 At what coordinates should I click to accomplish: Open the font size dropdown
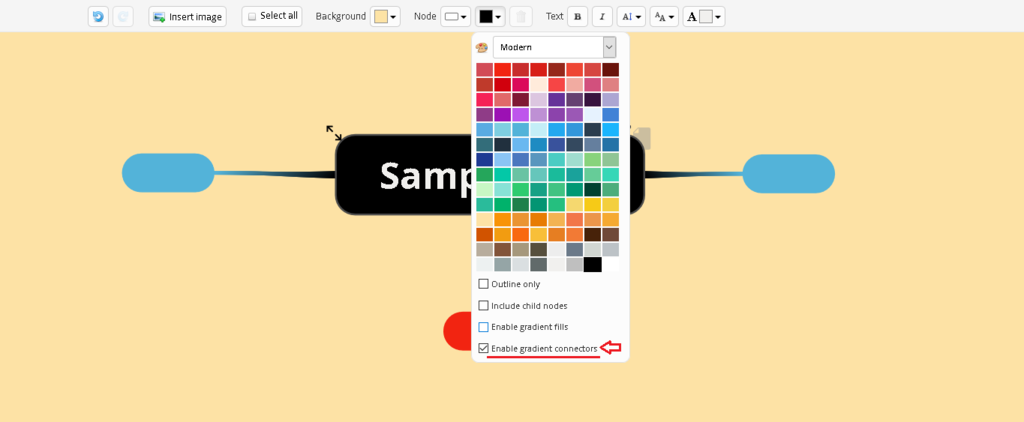coord(664,16)
